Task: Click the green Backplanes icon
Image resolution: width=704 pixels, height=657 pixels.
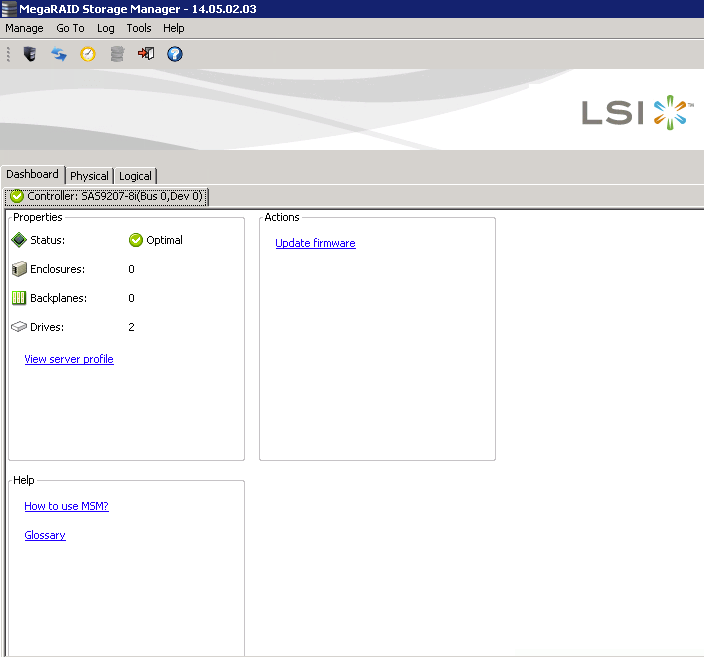Action: click(18, 298)
